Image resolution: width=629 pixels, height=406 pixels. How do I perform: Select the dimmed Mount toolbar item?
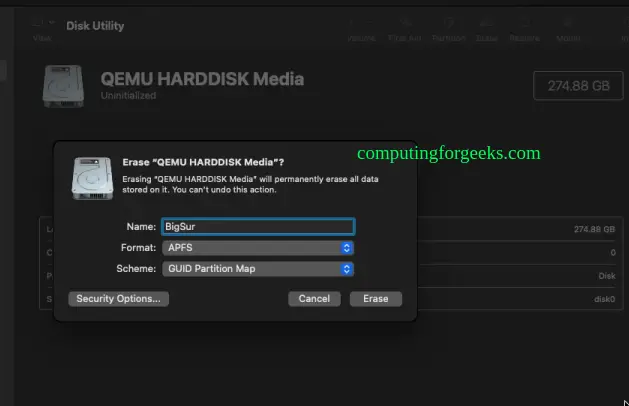(568, 31)
